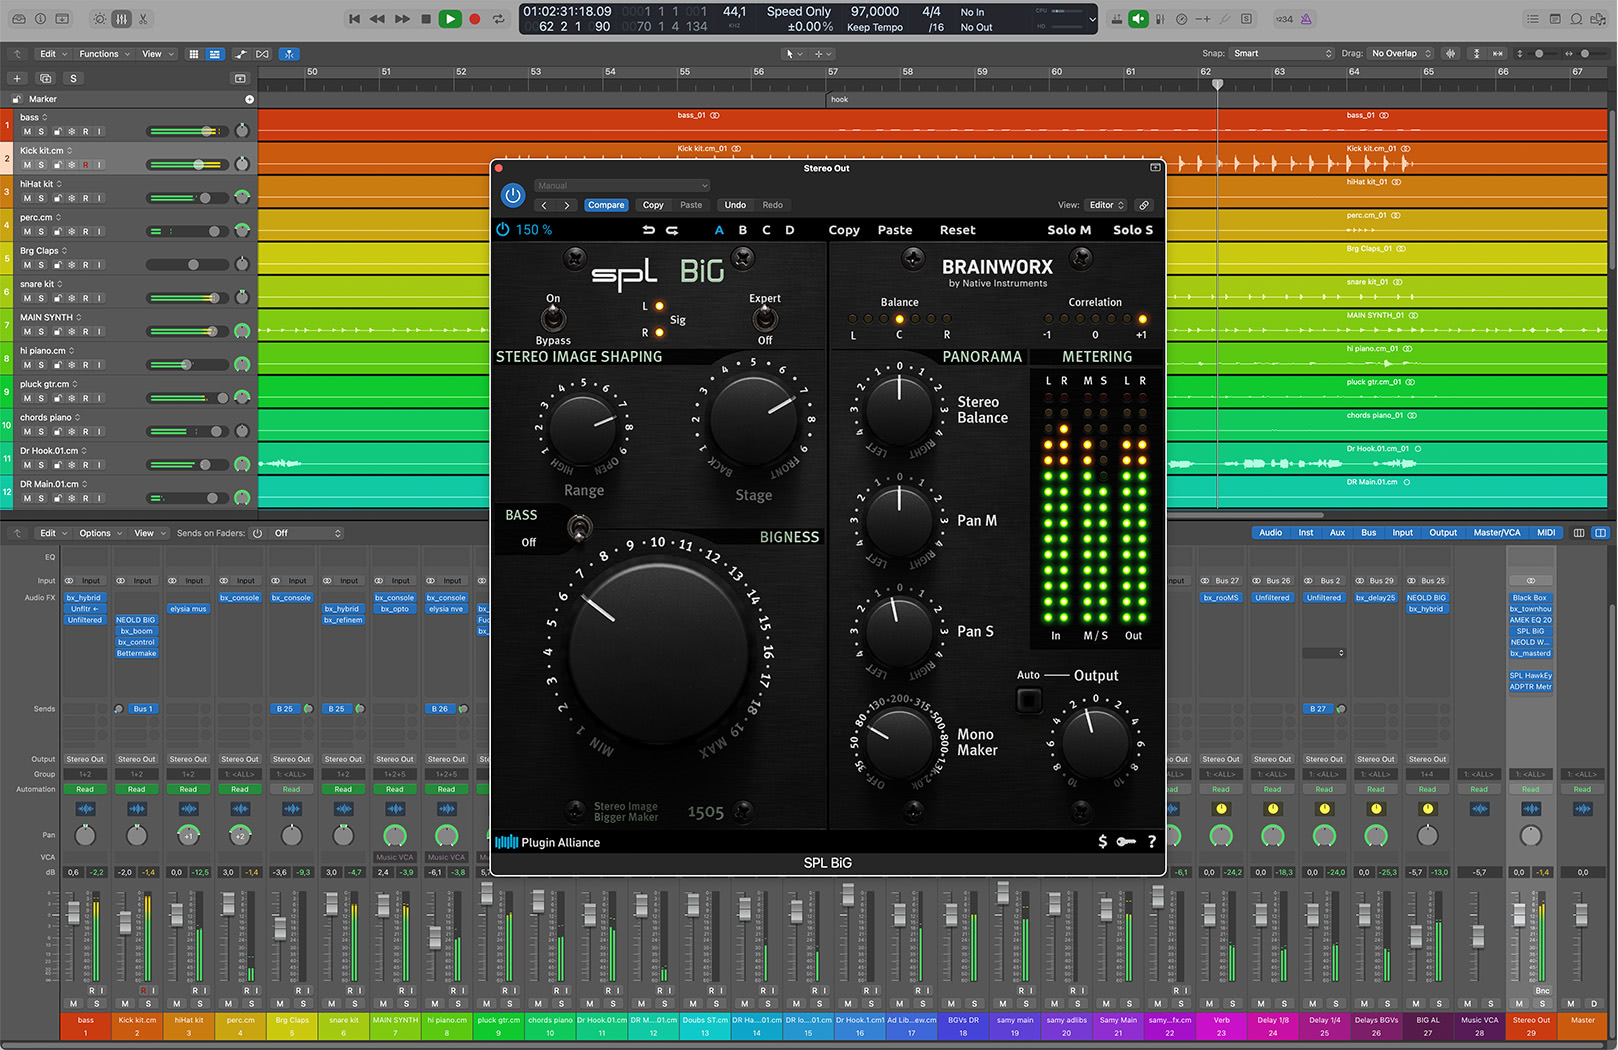Expand the LCD display mode chevron
1618x1050 pixels.
1092,18
